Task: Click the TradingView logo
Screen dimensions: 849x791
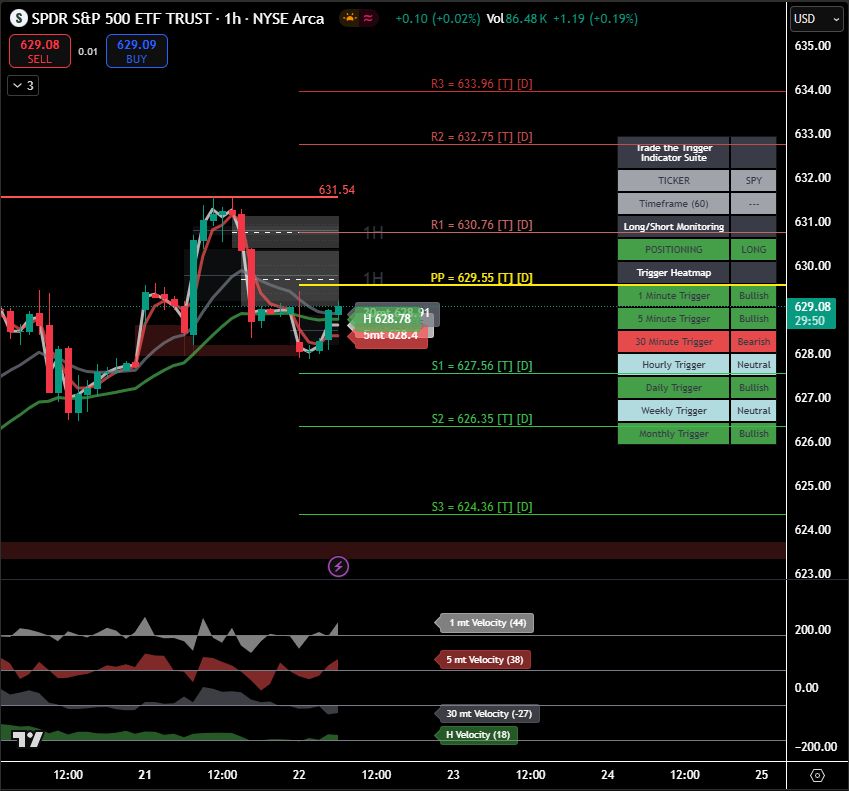Action: 27,739
